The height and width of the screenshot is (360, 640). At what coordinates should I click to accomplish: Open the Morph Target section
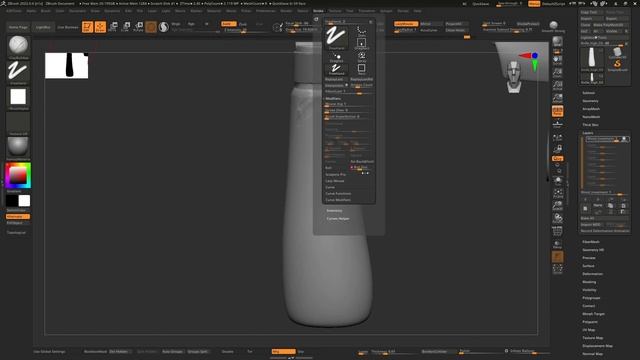593,314
